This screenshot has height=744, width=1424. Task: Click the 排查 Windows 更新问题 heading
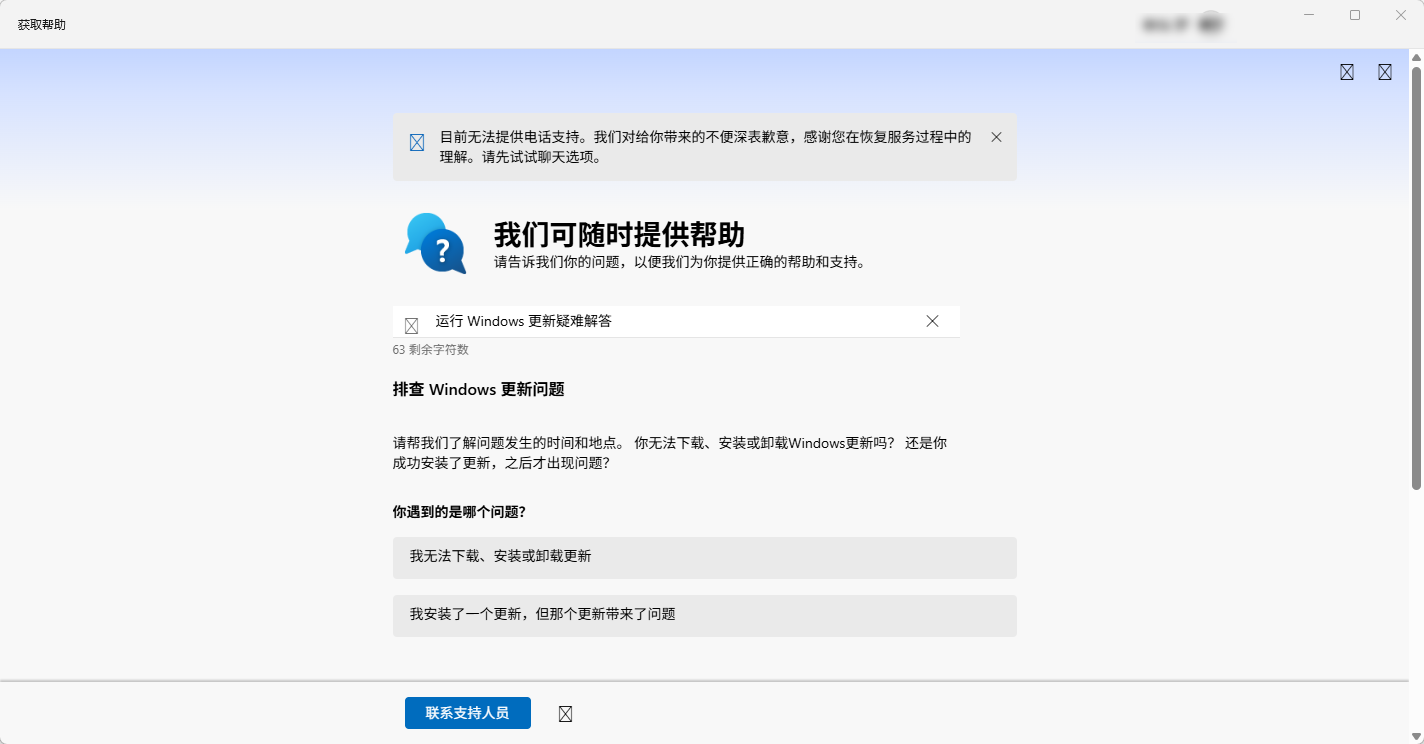click(x=479, y=390)
